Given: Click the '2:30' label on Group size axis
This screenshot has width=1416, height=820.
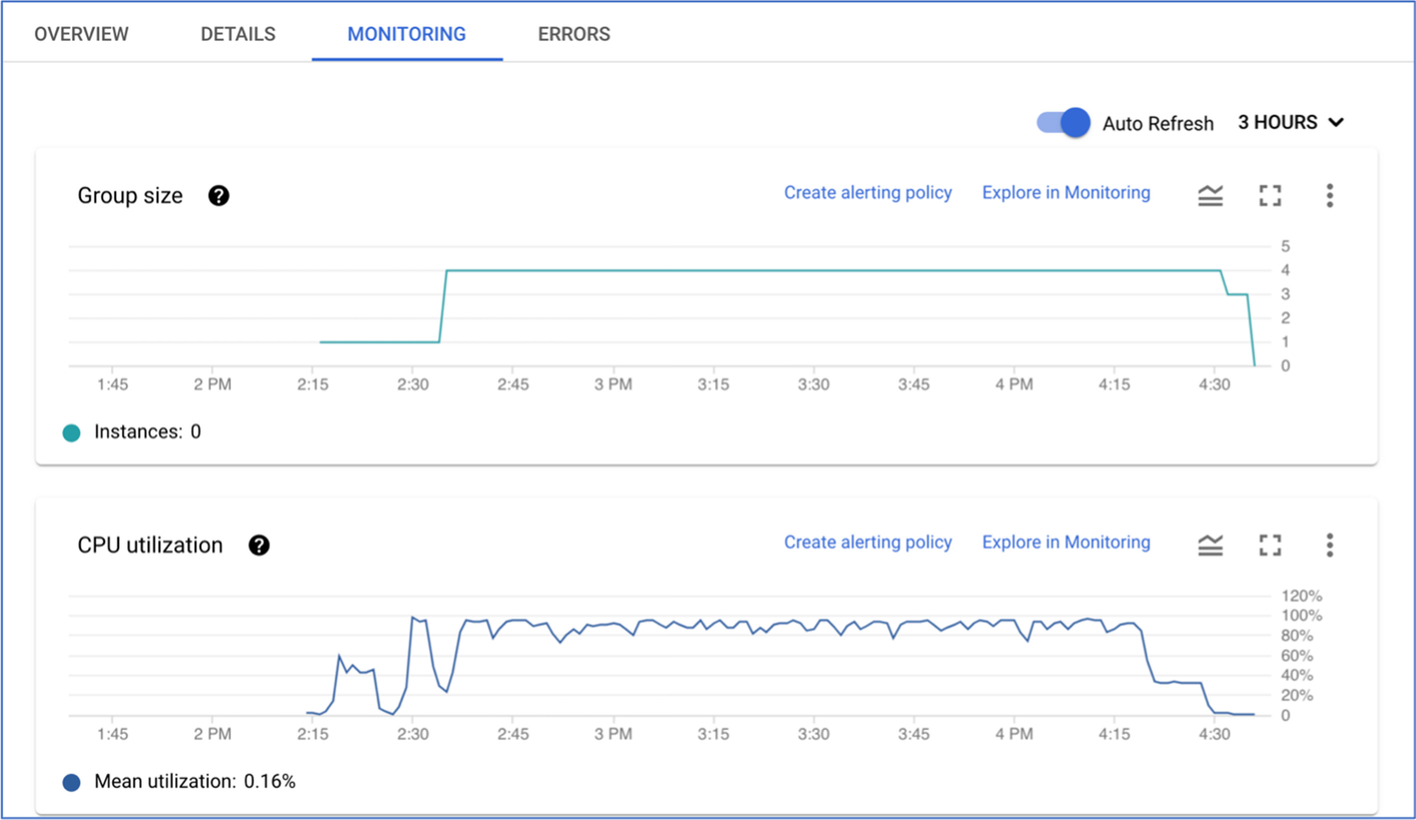Looking at the screenshot, I should click(413, 384).
